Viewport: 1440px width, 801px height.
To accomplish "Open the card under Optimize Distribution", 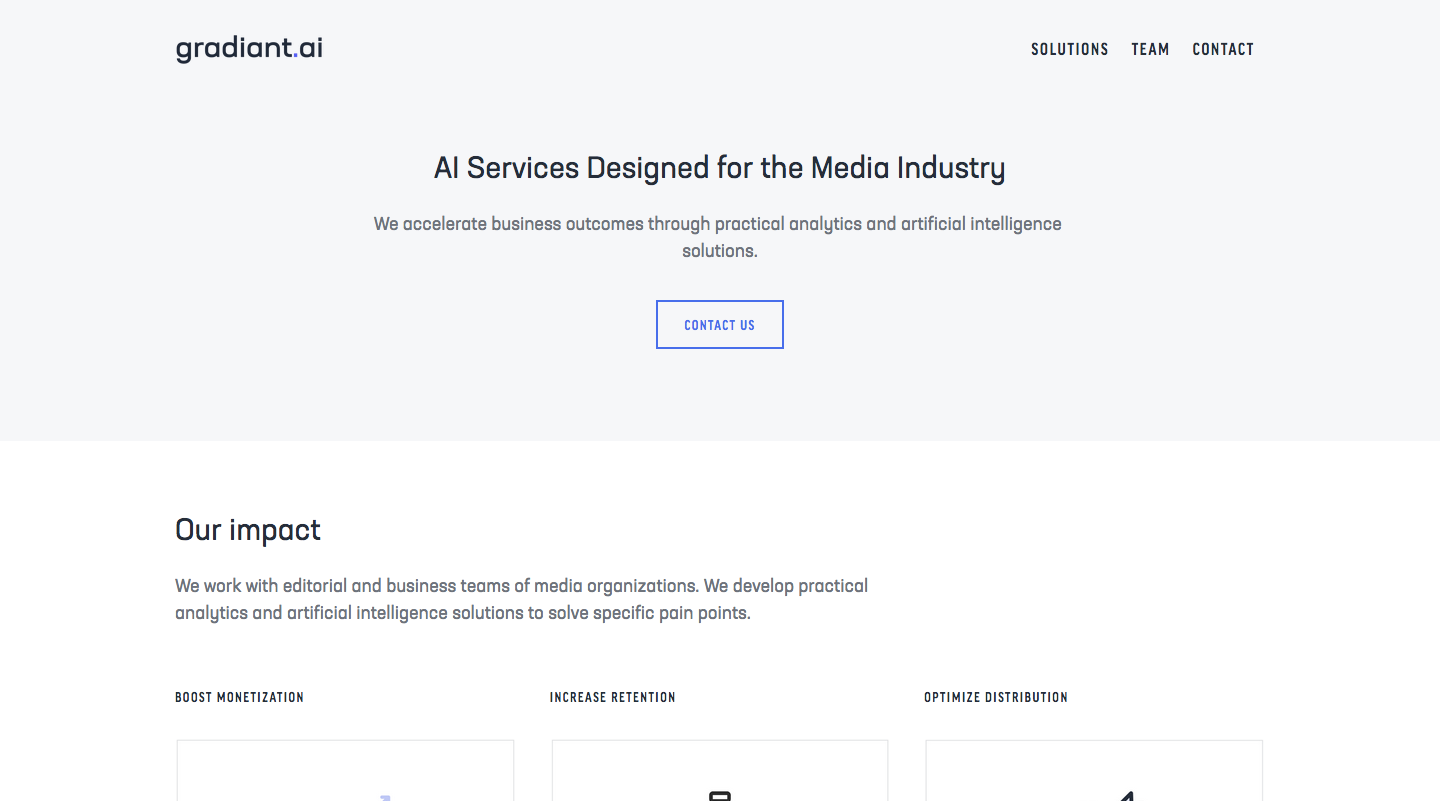I will [1094, 770].
